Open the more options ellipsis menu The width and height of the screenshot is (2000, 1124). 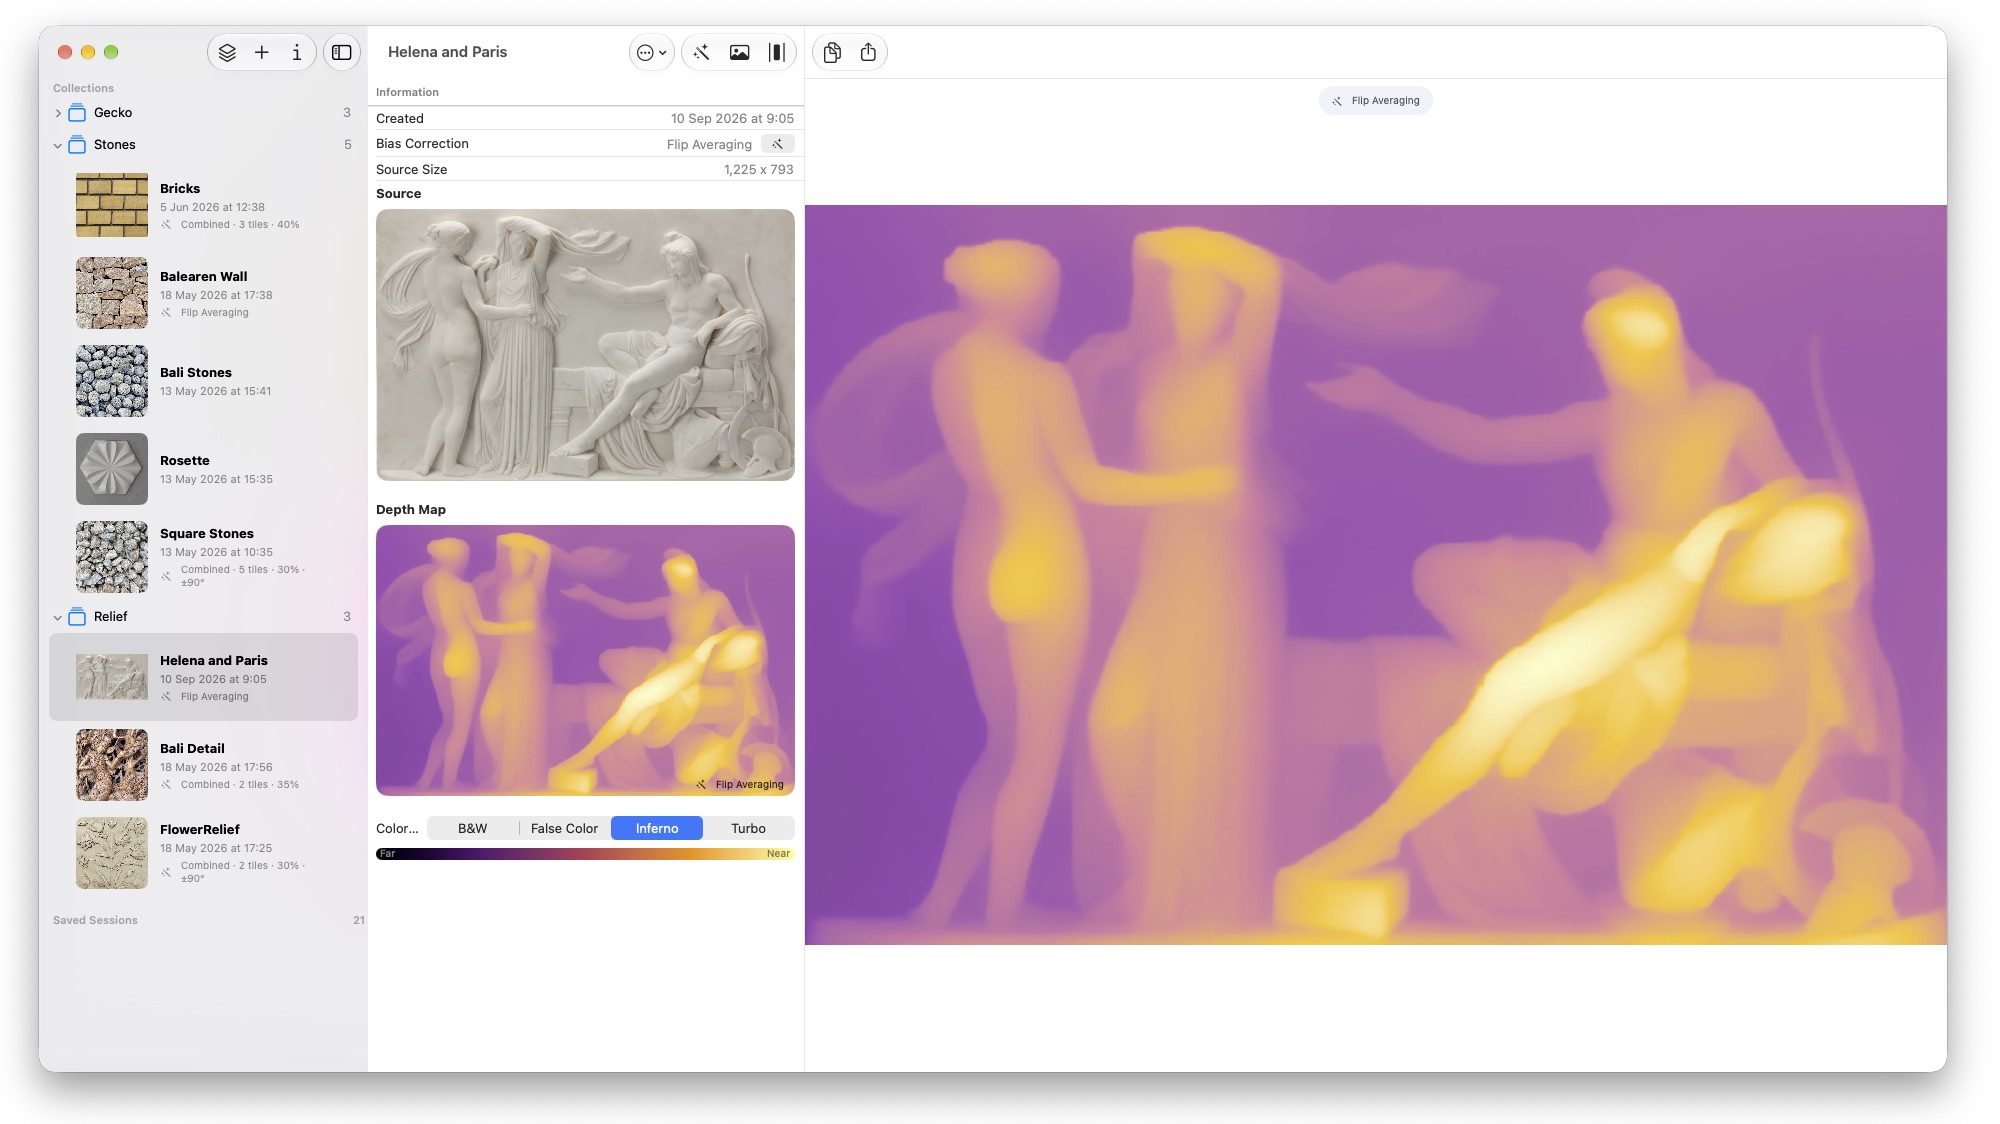click(651, 52)
